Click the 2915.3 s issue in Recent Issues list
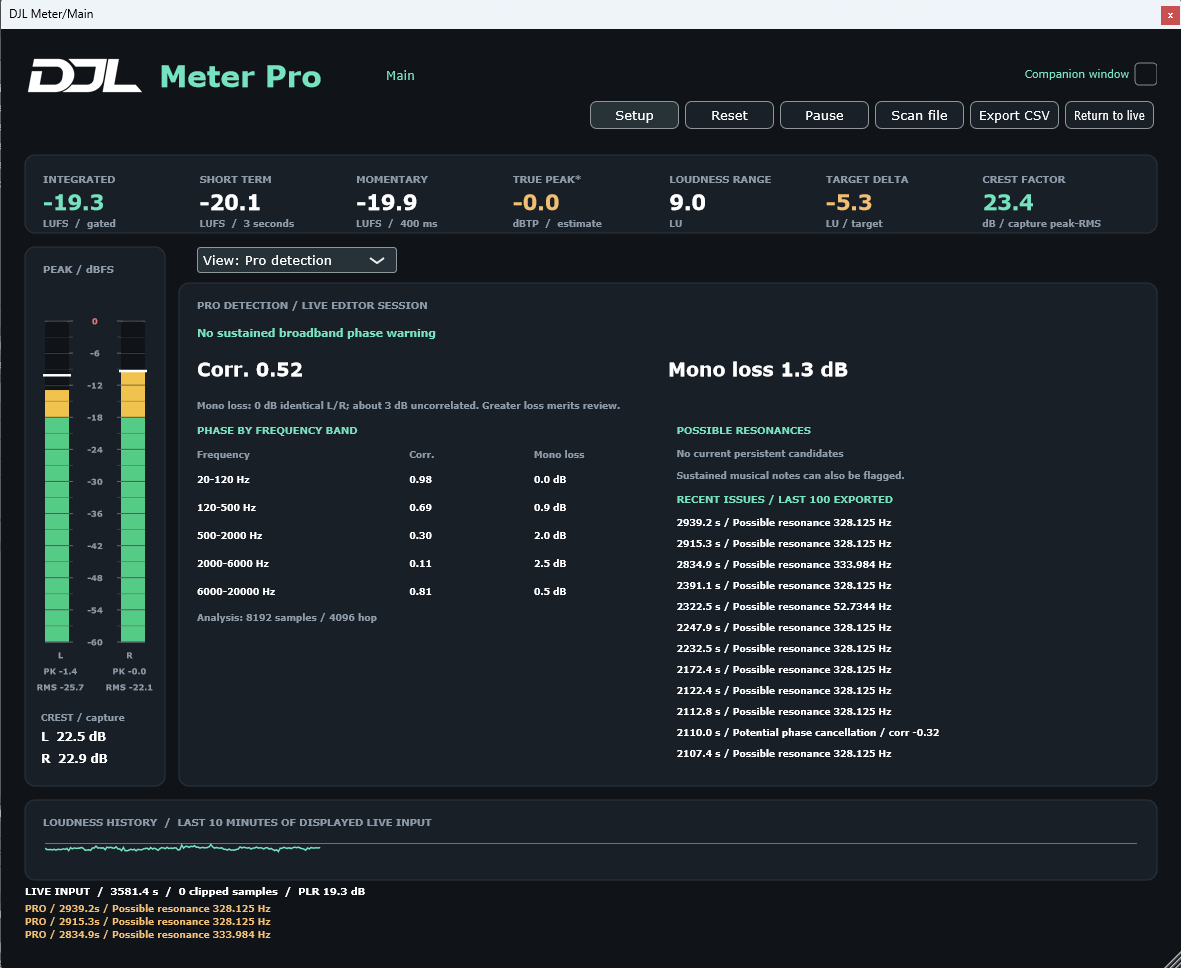 click(x=784, y=543)
